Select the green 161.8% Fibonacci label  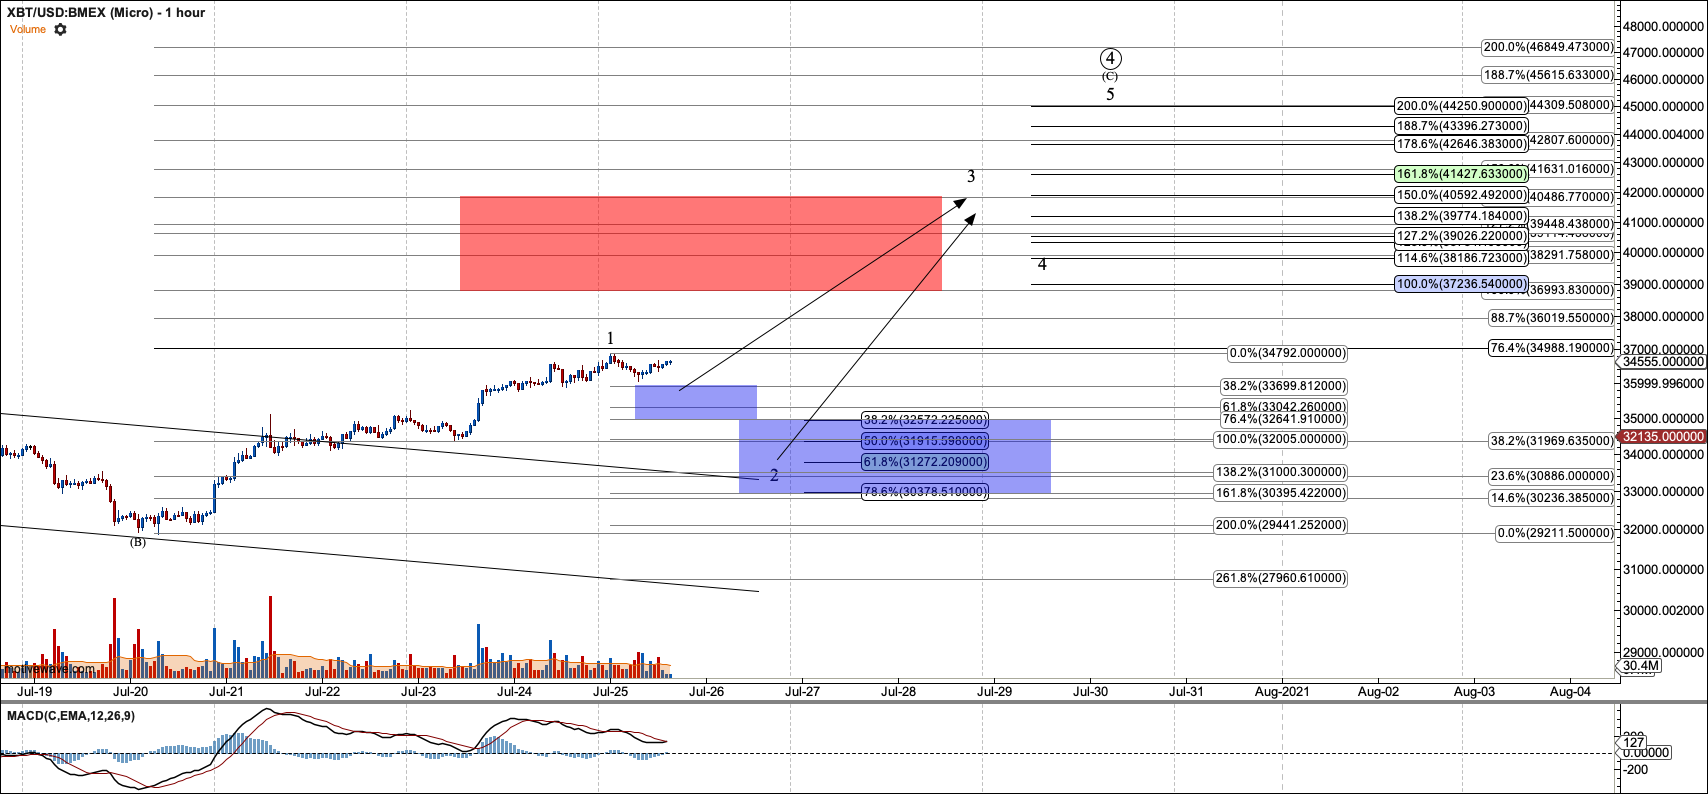1461,174
